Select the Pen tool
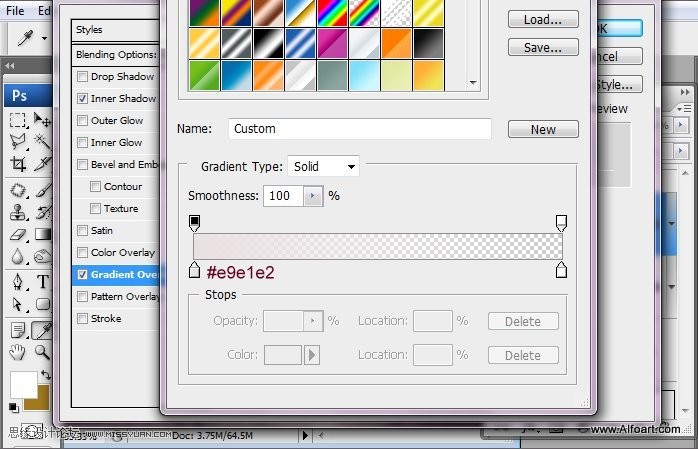This screenshot has width=698, height=449. [18, 282]
